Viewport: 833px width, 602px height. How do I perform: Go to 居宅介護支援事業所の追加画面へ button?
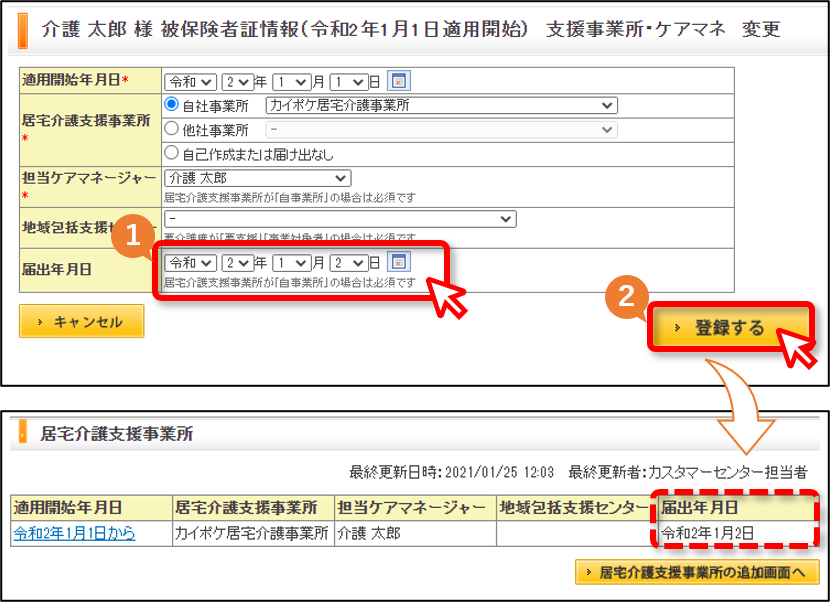pyautogui.click(x=697, y=572)
